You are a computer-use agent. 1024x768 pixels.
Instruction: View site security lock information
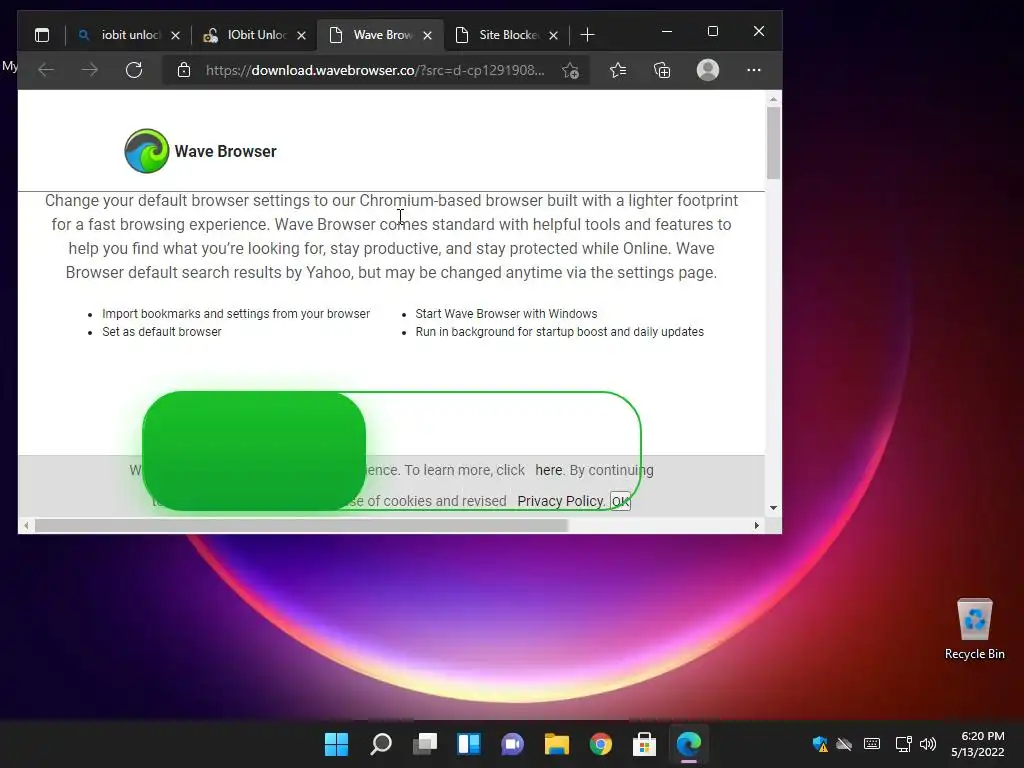184,70
